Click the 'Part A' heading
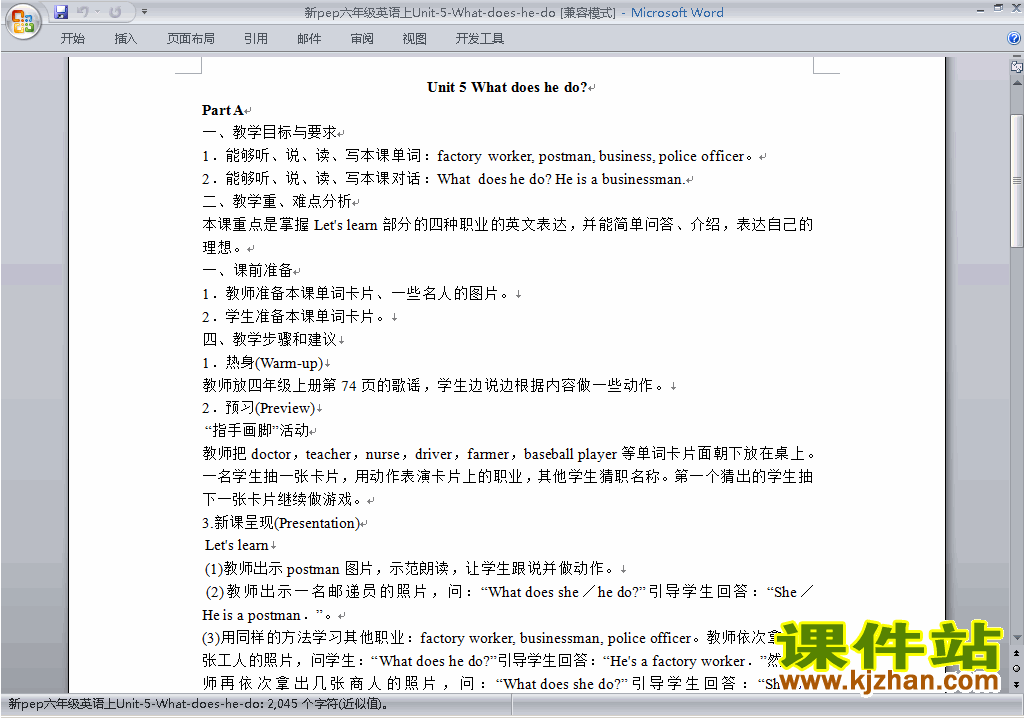Image resolution: width=1024 pixels, height=718 pixels. (x=223, y=110)
